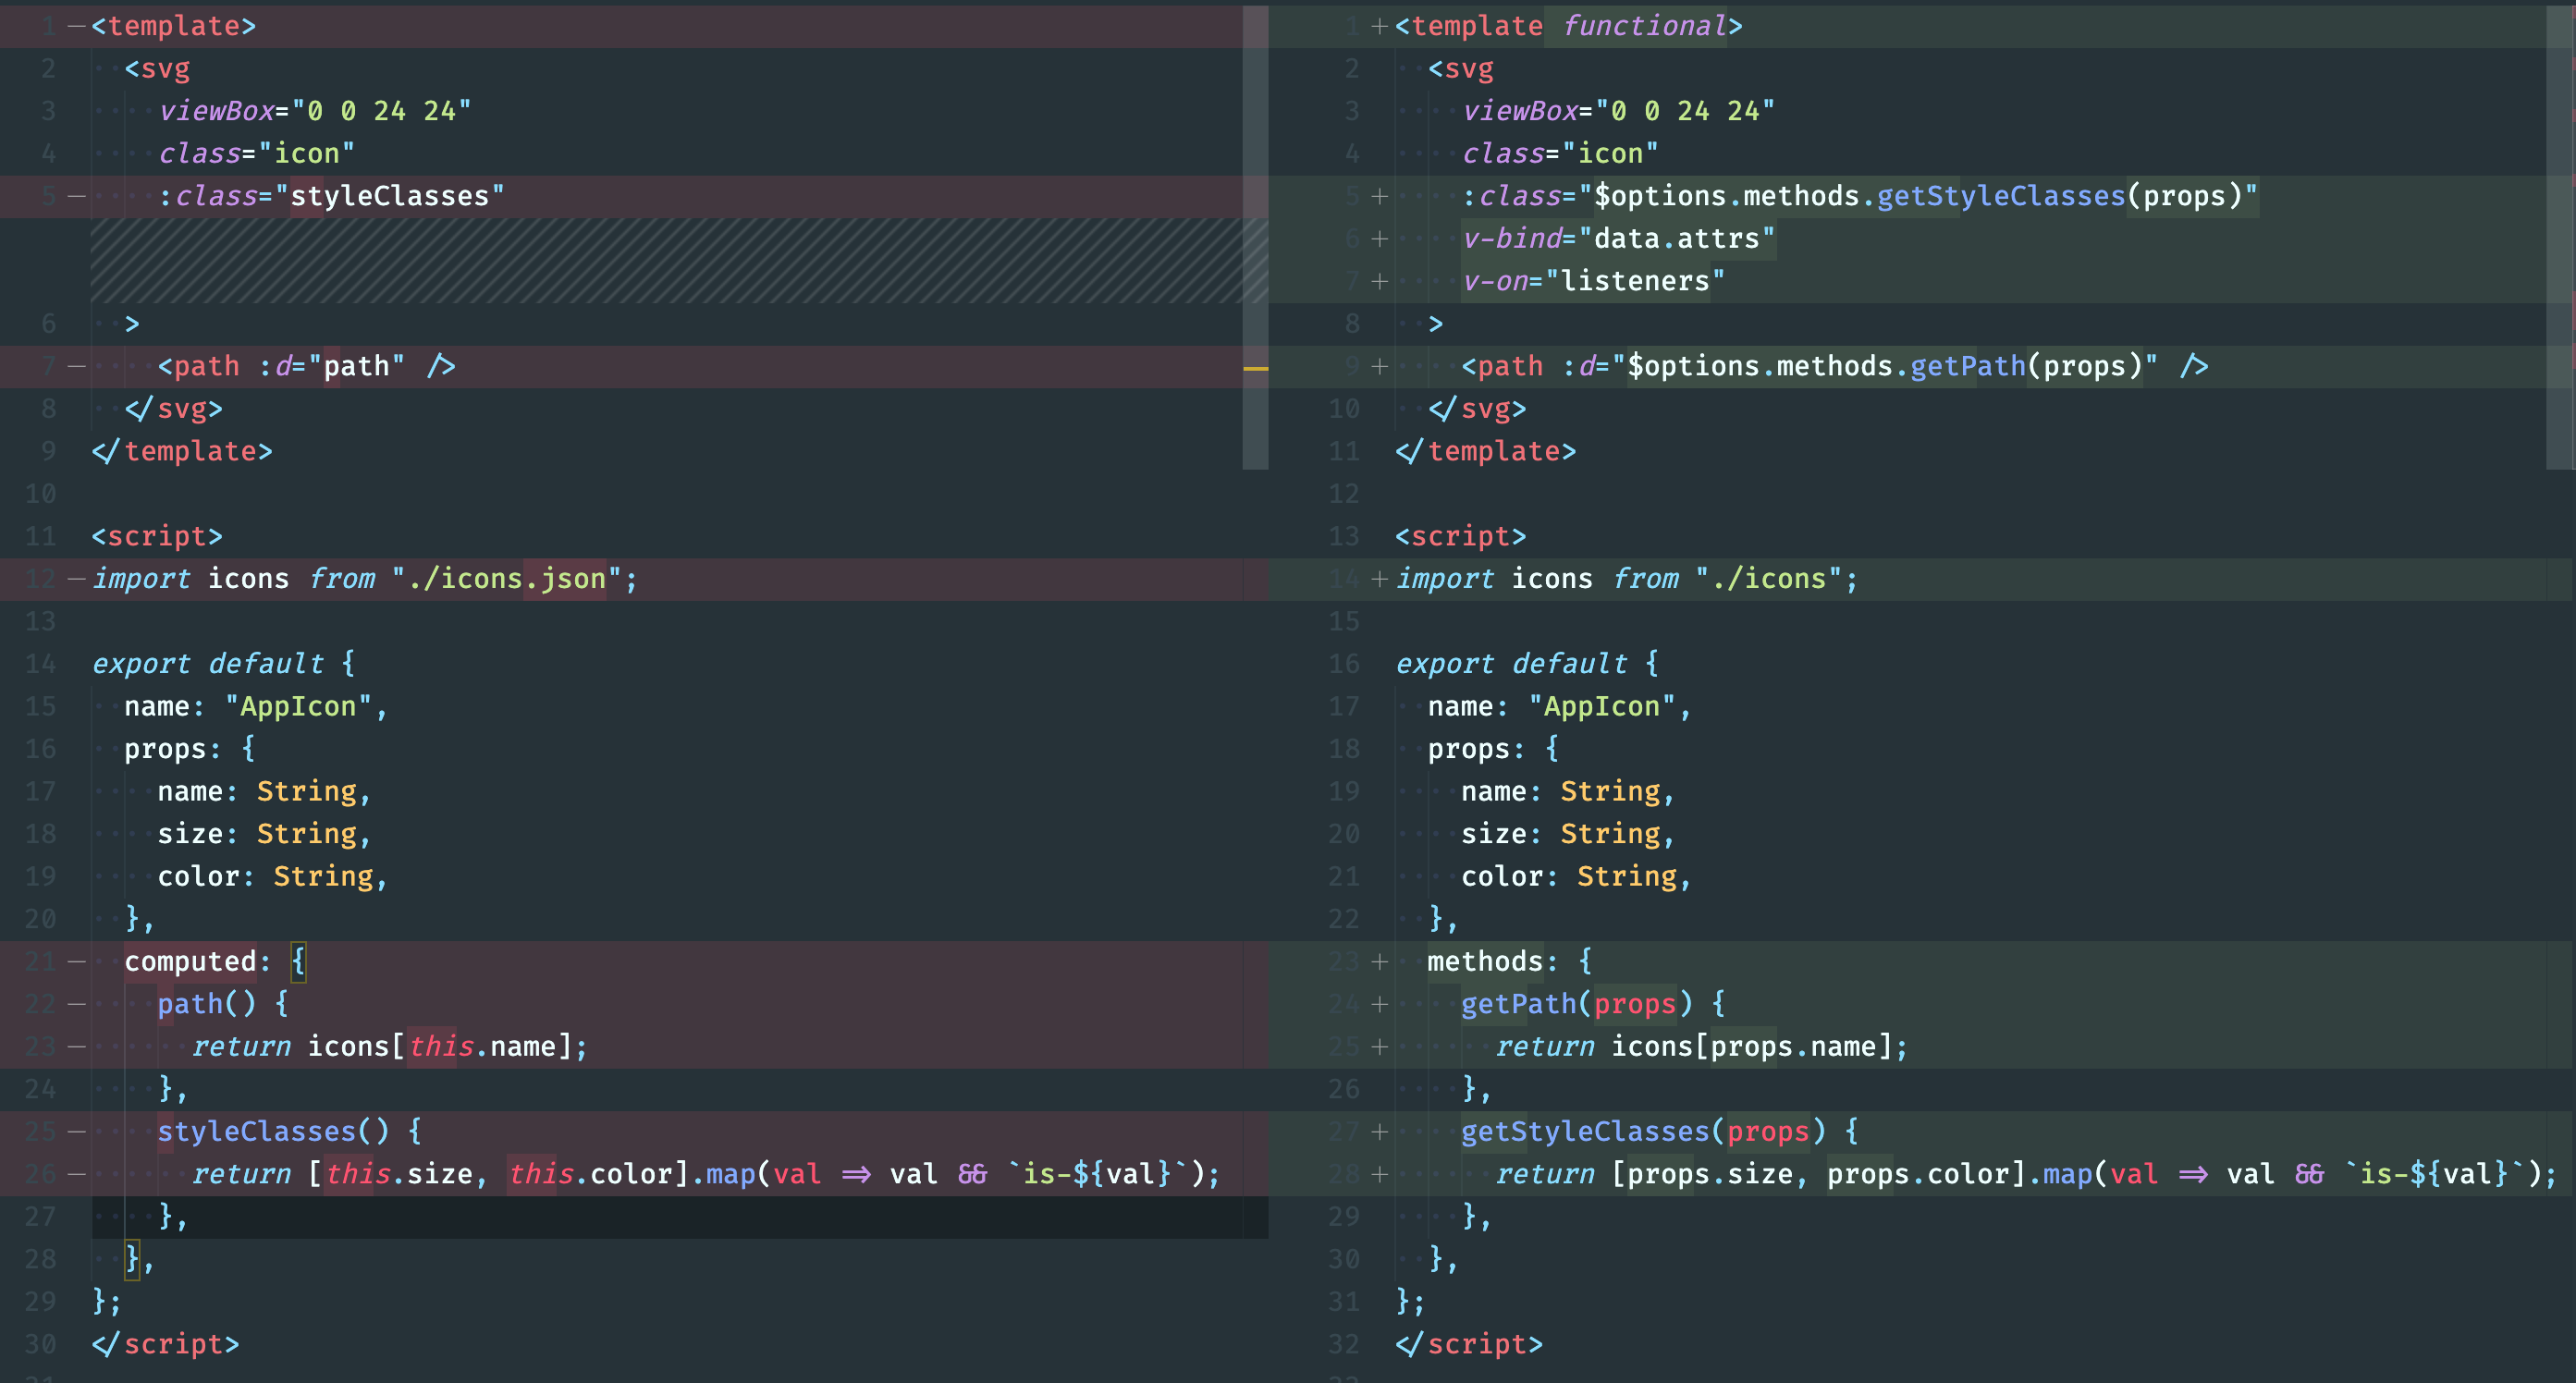Click "data.attrs" value in v-bind line
This screenshot has height=1383, width=2576.
pos(1676,239)
